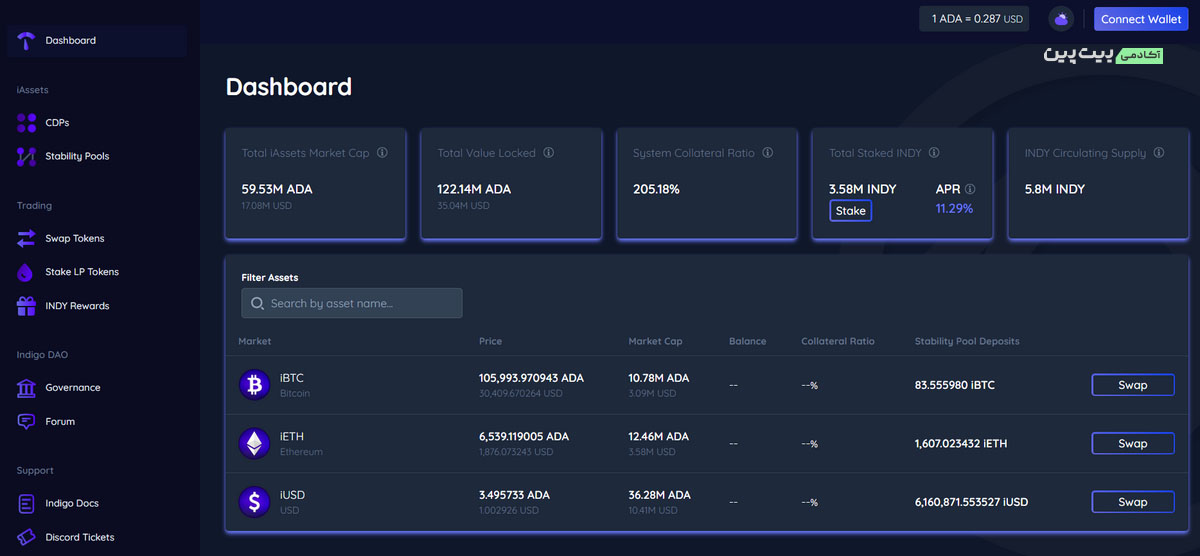Image resolution: width=1200 pixels, height=556 pixels.
Task: Click the 6,539.119005 ADA price value
Action: 524,437
